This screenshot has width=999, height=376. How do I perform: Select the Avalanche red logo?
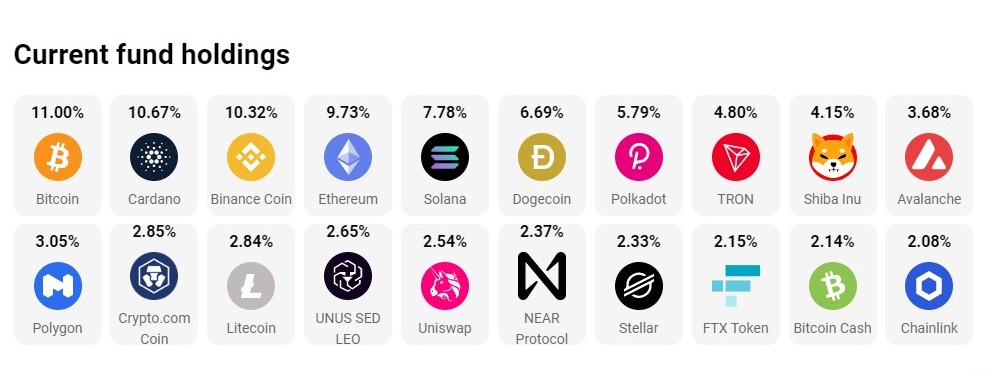point(929,157)
